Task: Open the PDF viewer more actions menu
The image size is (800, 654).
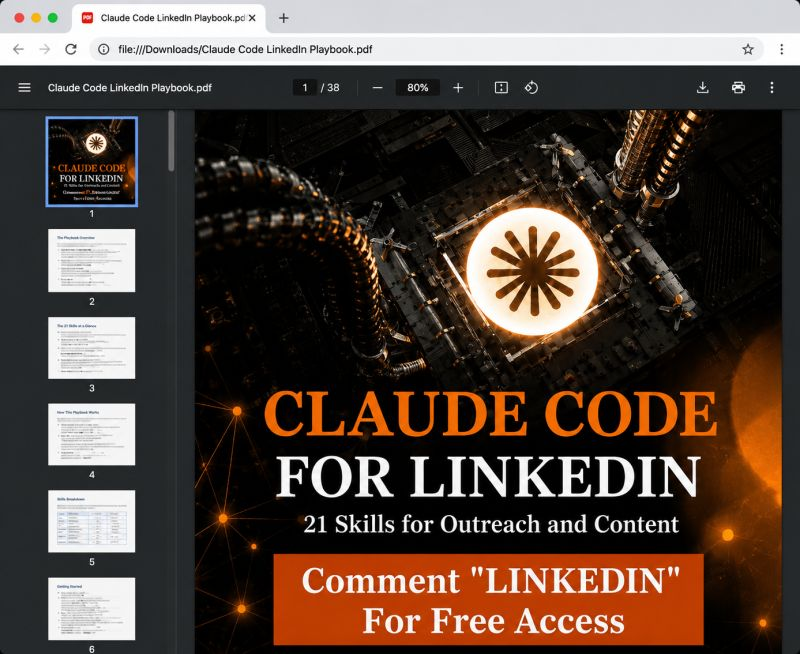Action: coord(771,88)
